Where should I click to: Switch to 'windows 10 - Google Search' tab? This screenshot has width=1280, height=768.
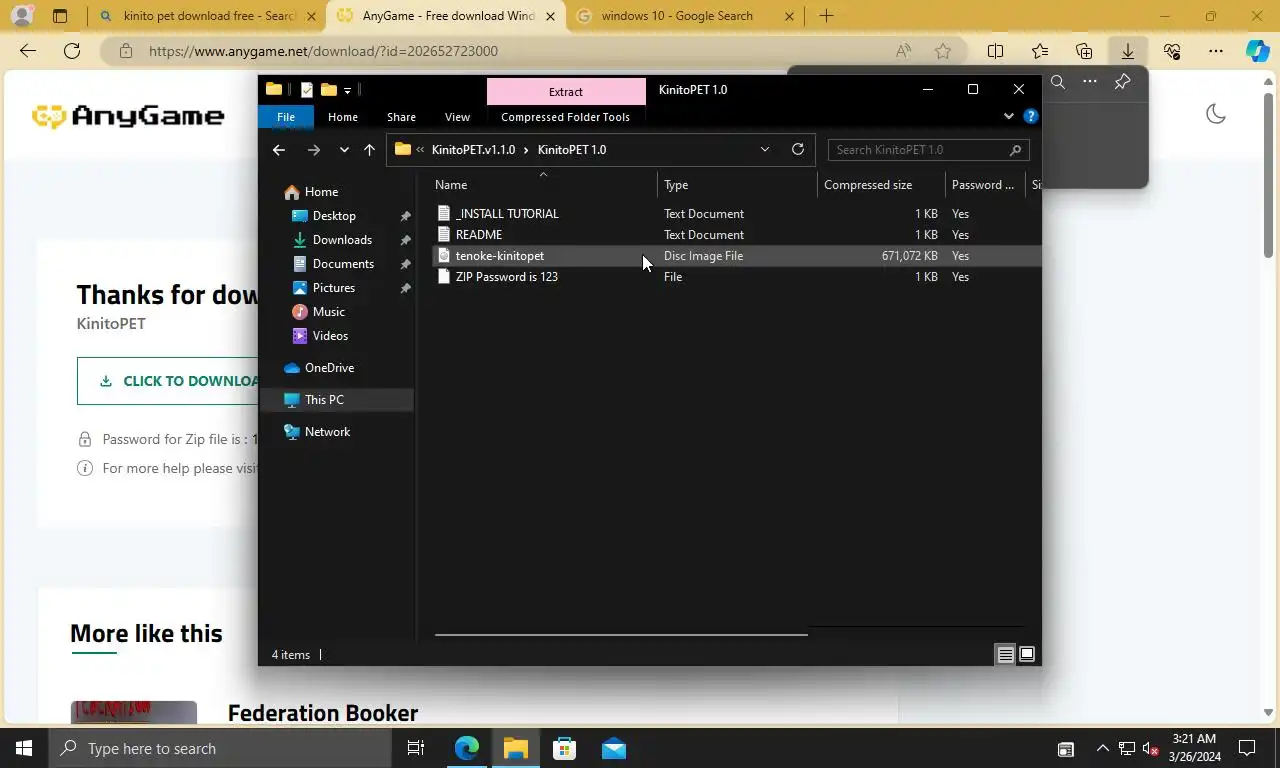[x=677, y=16]
